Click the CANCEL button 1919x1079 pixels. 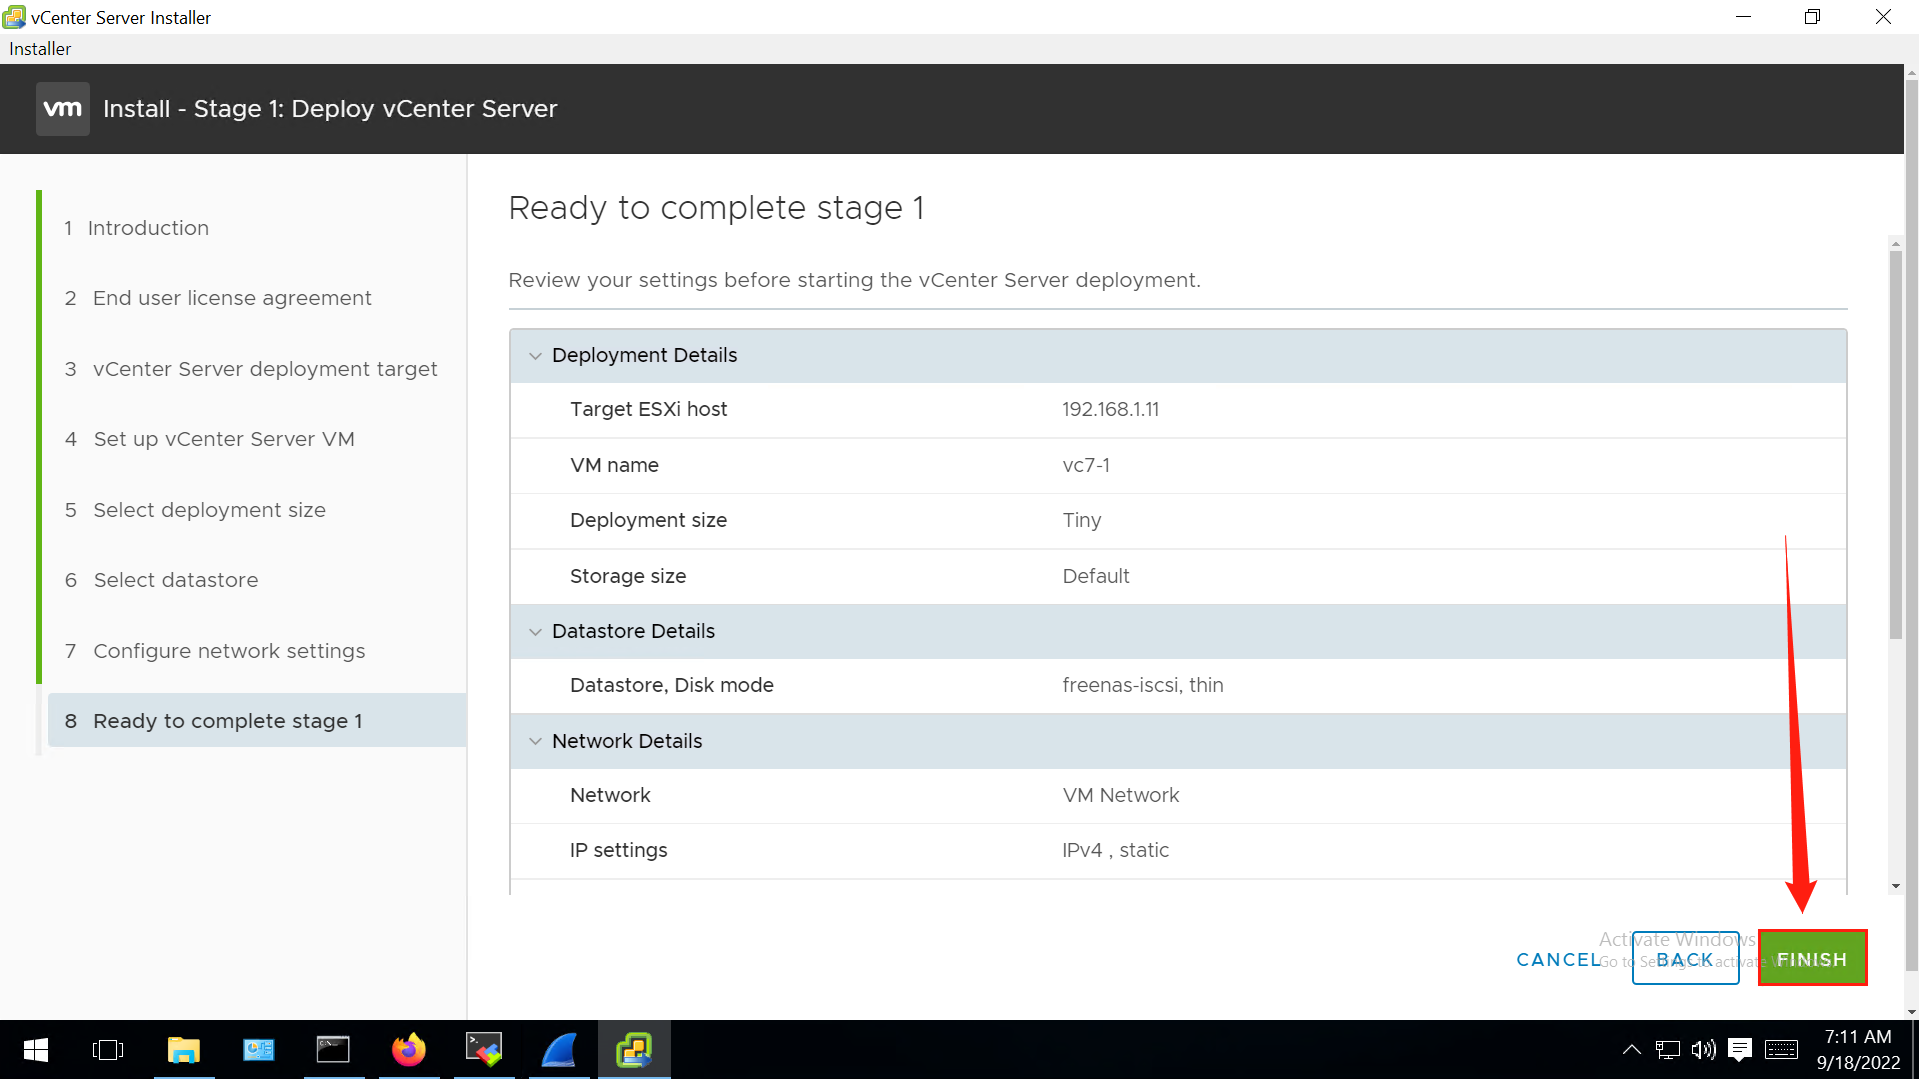click(1559, 960)
